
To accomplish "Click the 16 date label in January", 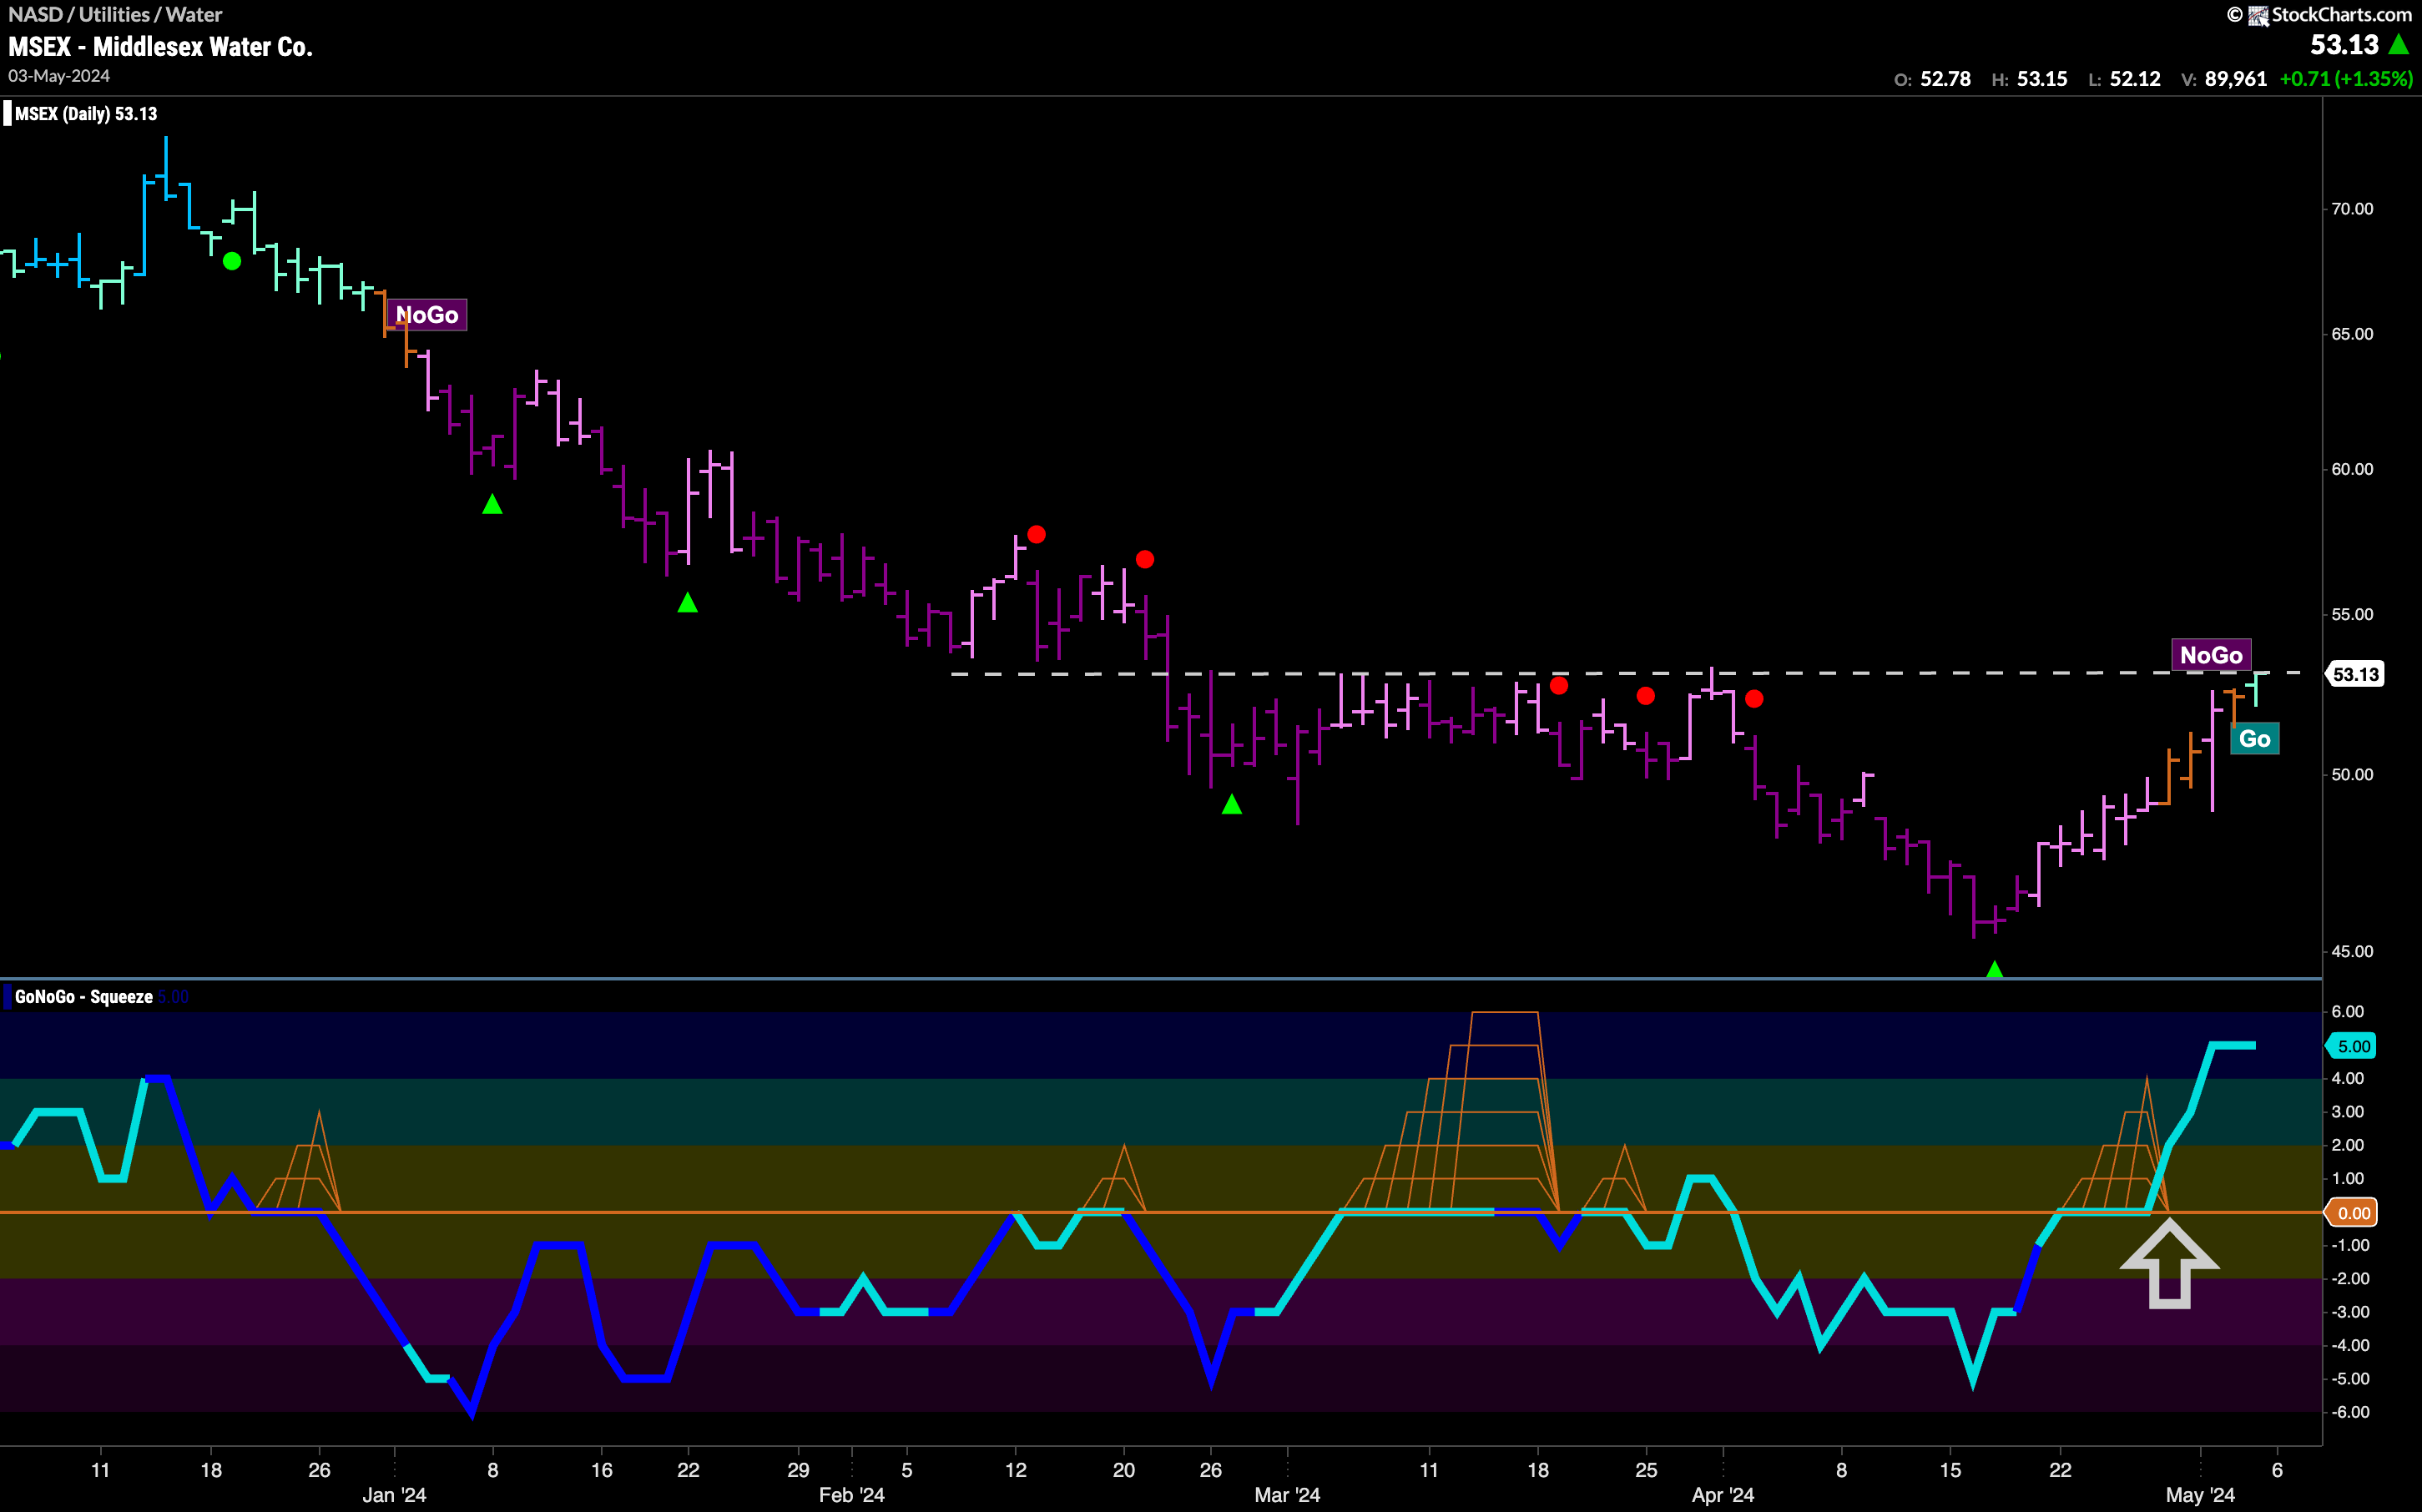I will click(602, 1470).
